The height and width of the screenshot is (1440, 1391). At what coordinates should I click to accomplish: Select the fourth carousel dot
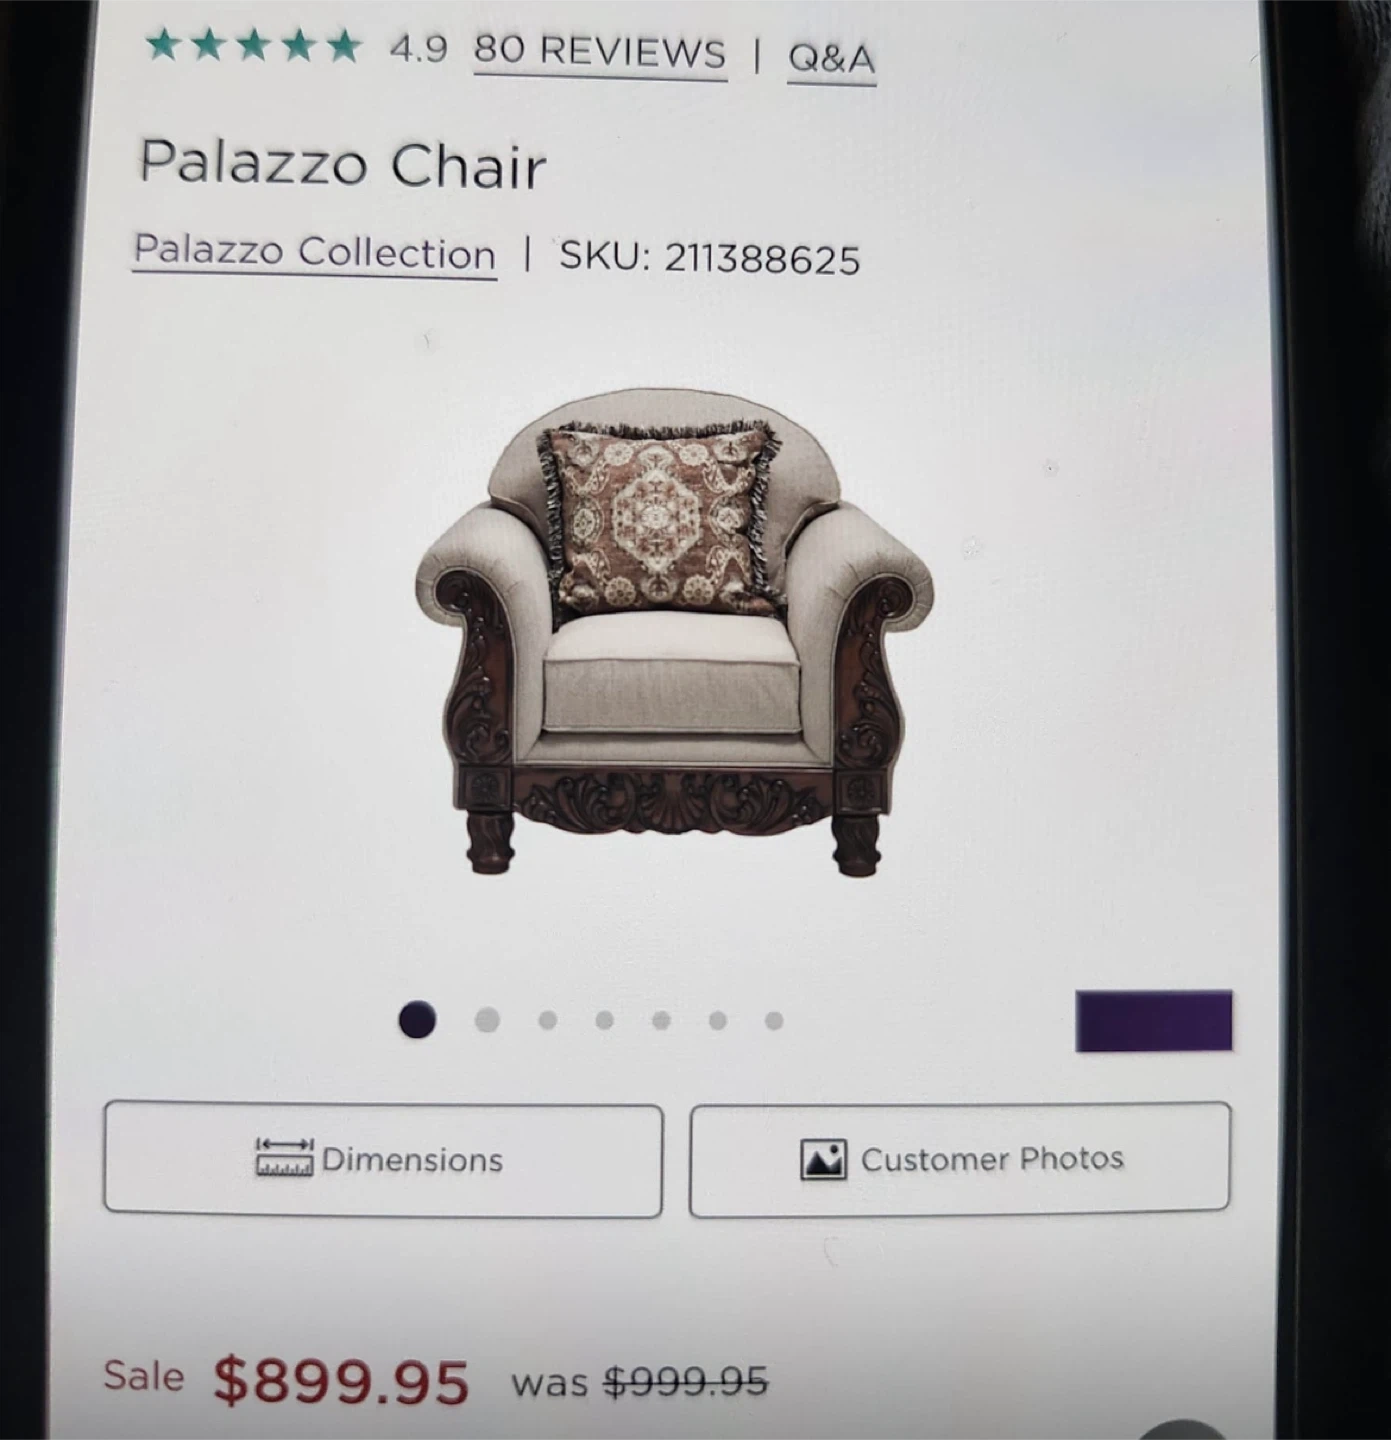[x=604, y=1020]
